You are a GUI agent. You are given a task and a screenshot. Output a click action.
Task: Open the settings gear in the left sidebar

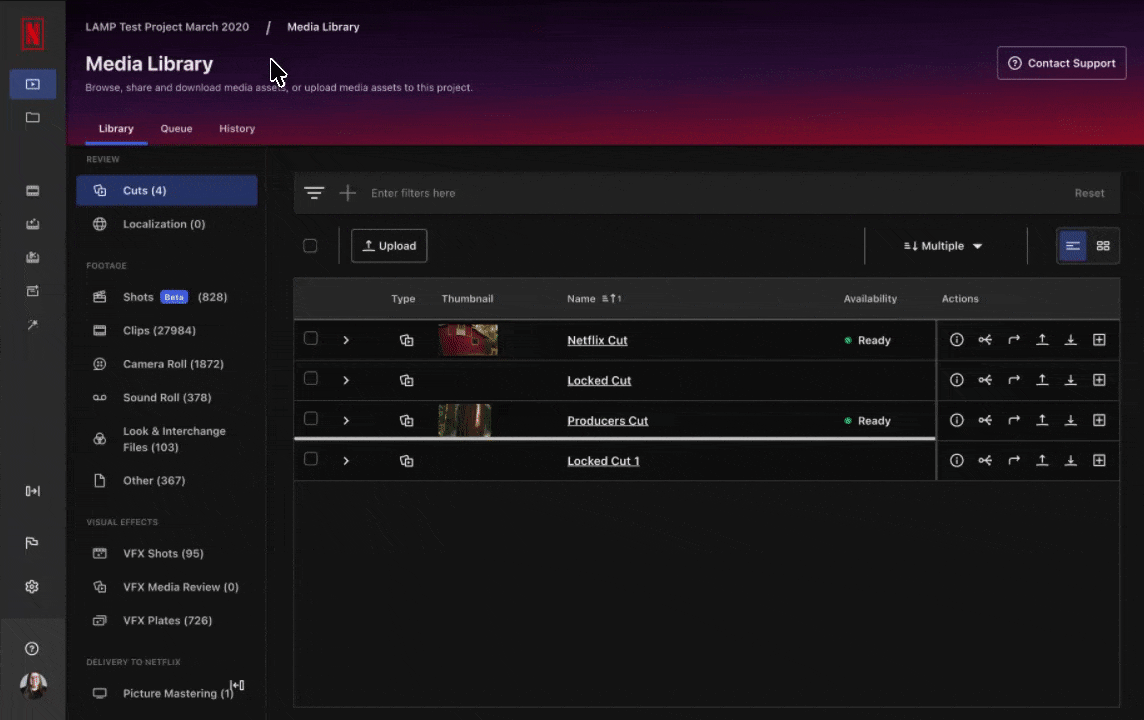[32, 587]
